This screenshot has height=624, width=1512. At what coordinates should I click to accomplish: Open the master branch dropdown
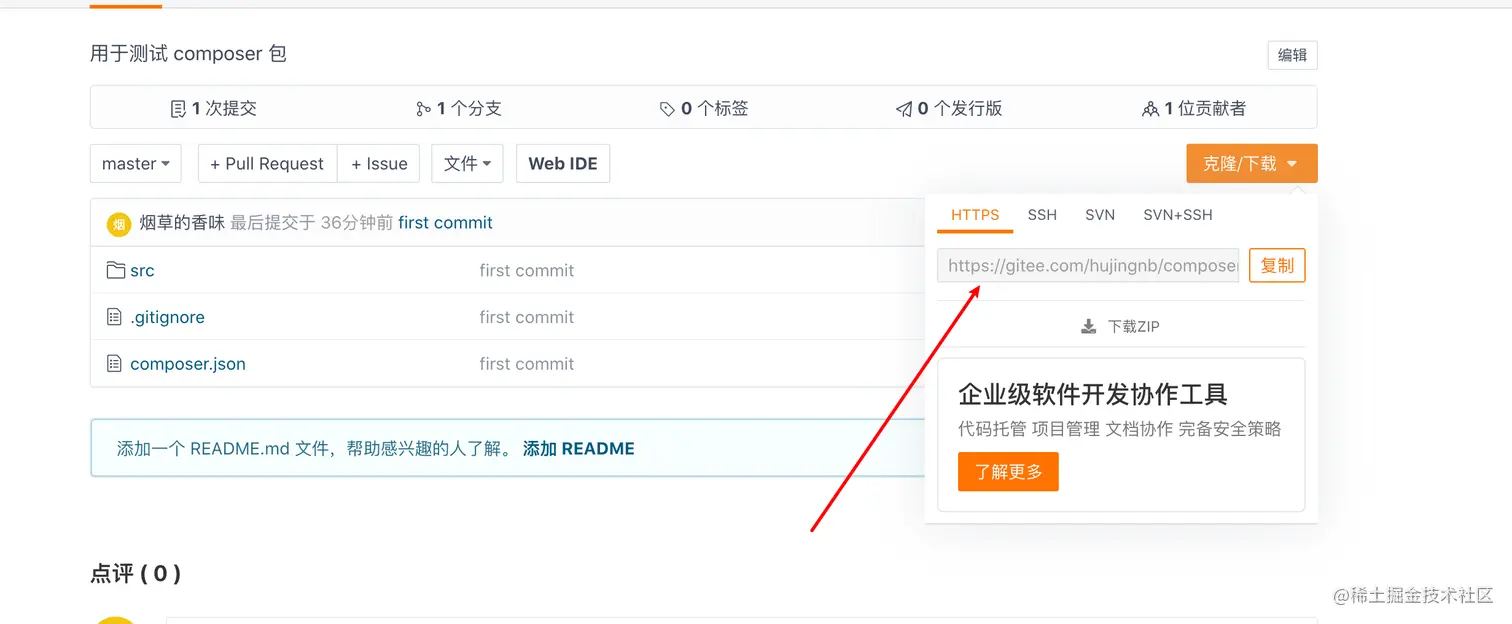[135, 163]
